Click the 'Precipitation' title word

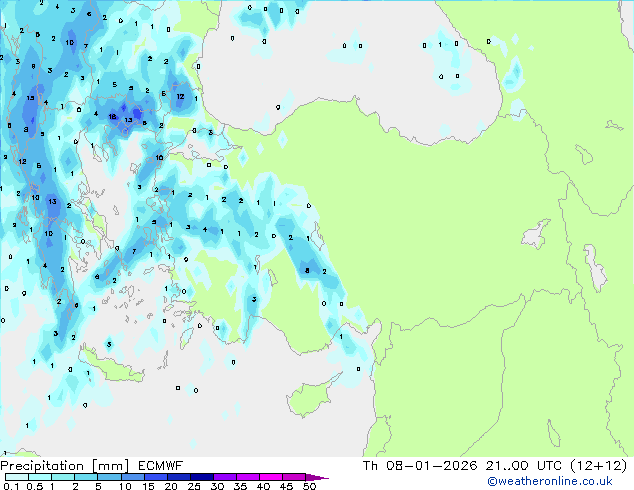click(x=42, y=466)
